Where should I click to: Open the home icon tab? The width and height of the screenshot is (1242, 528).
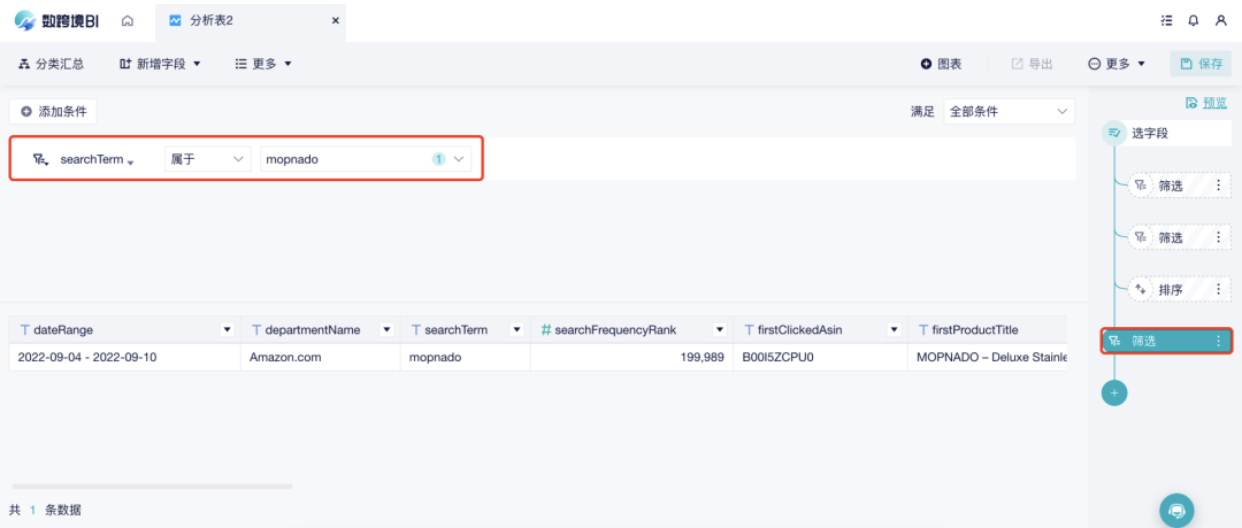(127, 20)
